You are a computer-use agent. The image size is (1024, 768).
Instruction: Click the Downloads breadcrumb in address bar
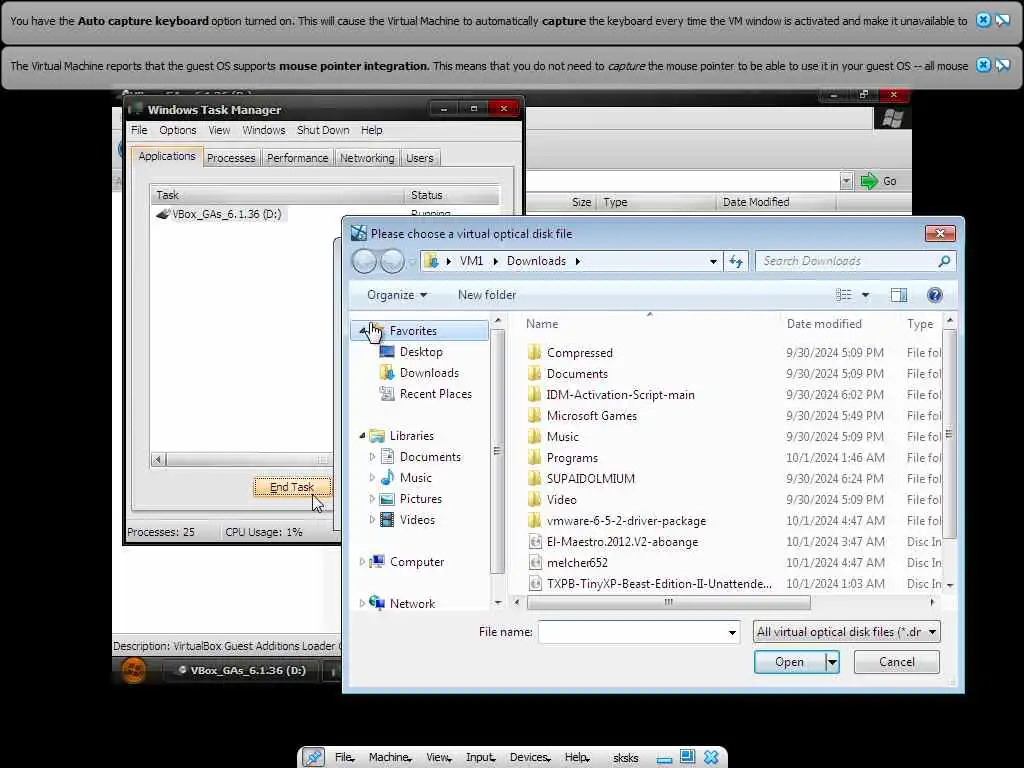[x=536, y=261]
